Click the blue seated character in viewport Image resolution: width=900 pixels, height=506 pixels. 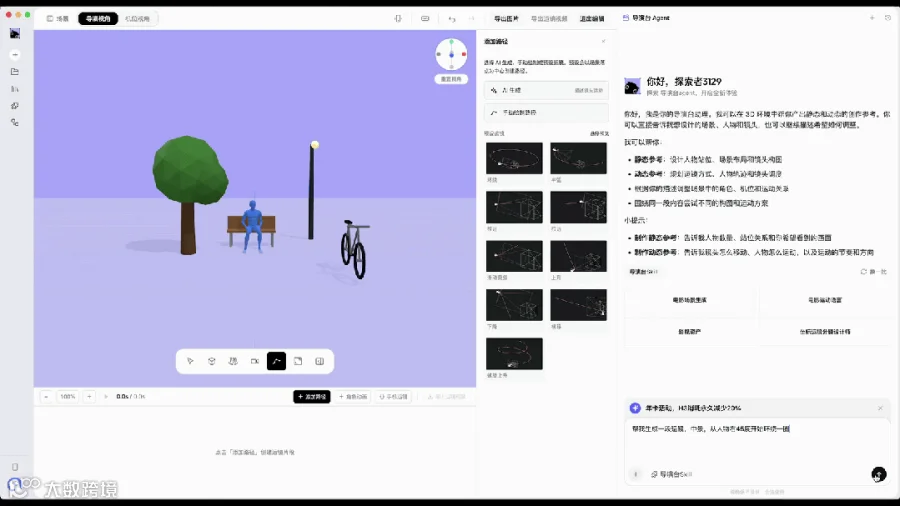tap(252, 225)
